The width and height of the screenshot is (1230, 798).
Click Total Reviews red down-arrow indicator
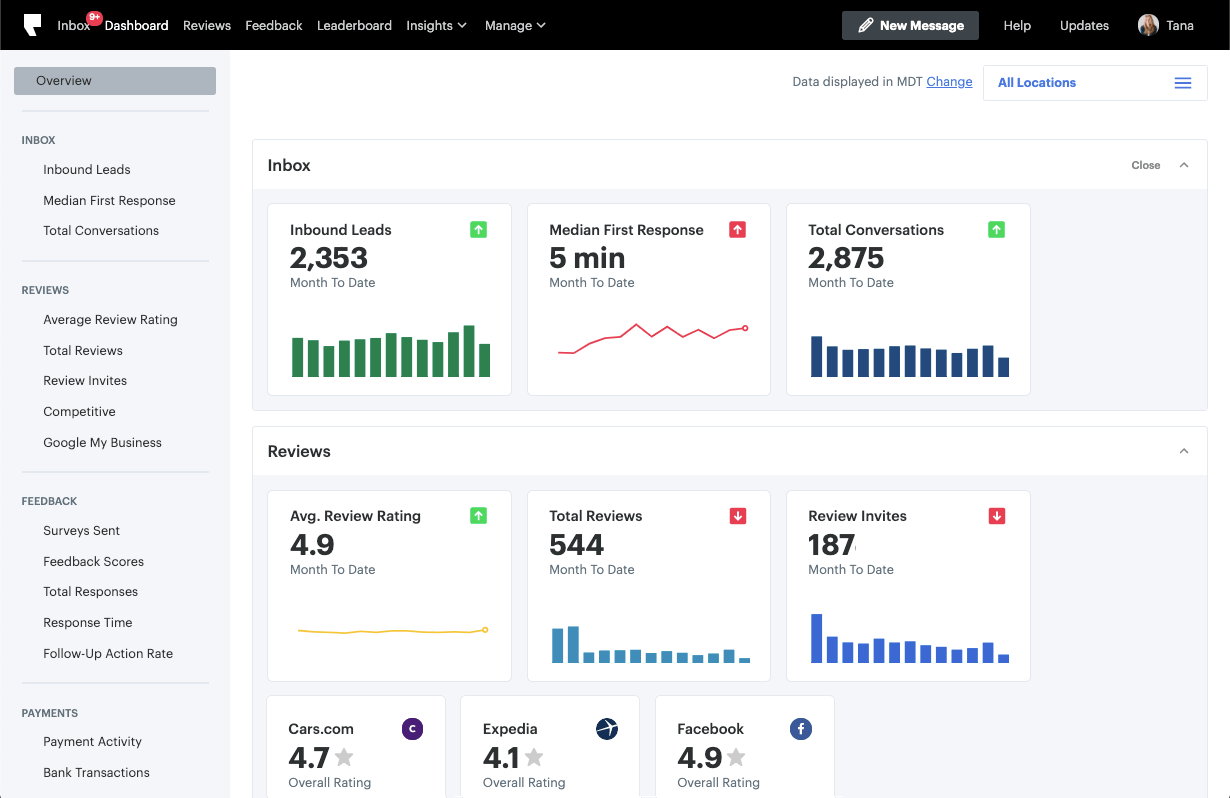[737, 516]
